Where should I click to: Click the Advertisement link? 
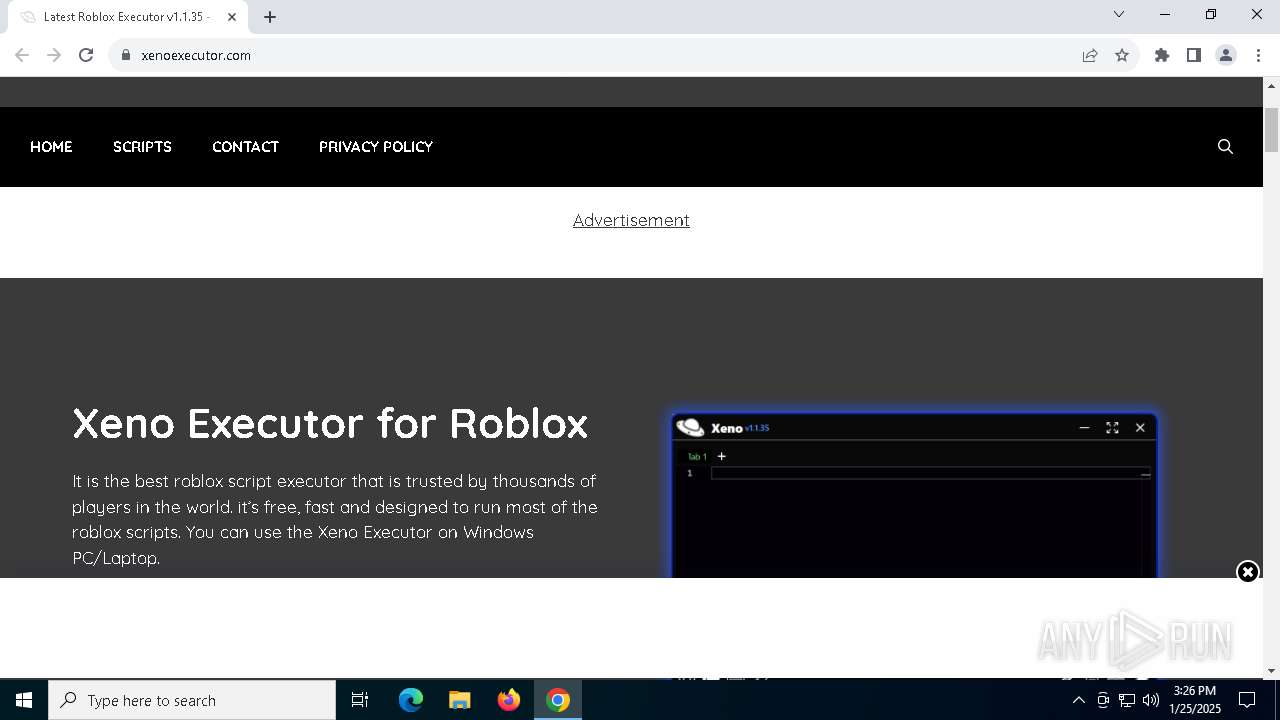point(631,220)
